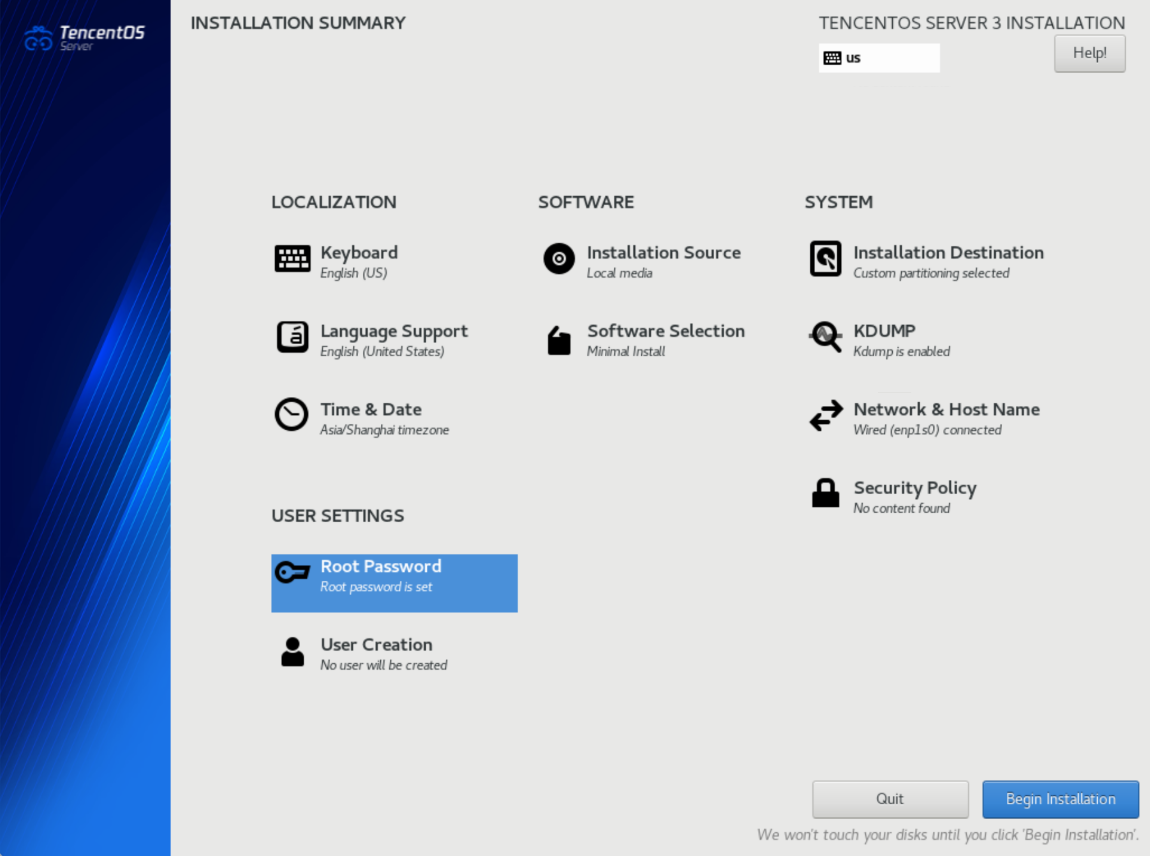Click the 'Local media' status text

[620, 274]
